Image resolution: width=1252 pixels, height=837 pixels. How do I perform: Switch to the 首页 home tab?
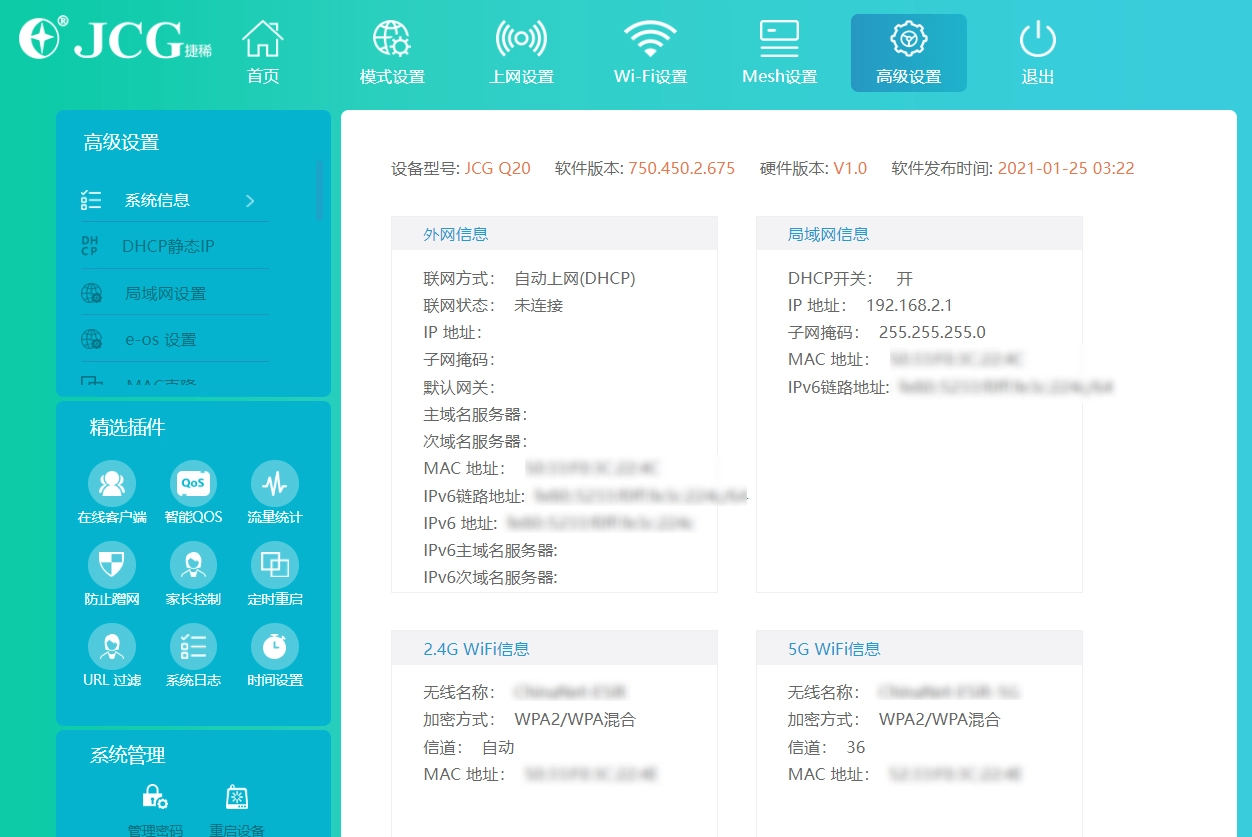pyautogui.click(x=262, y=49)
